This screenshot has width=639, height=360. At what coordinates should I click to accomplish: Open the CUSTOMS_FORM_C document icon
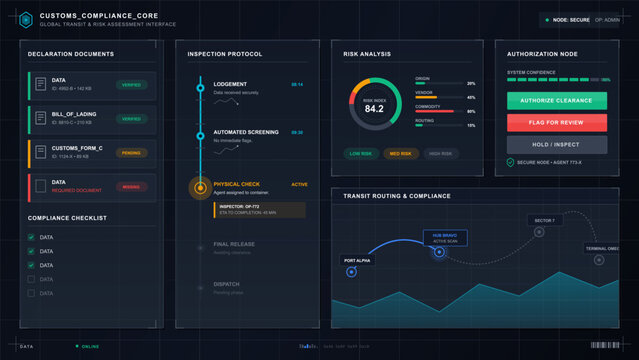40,152
